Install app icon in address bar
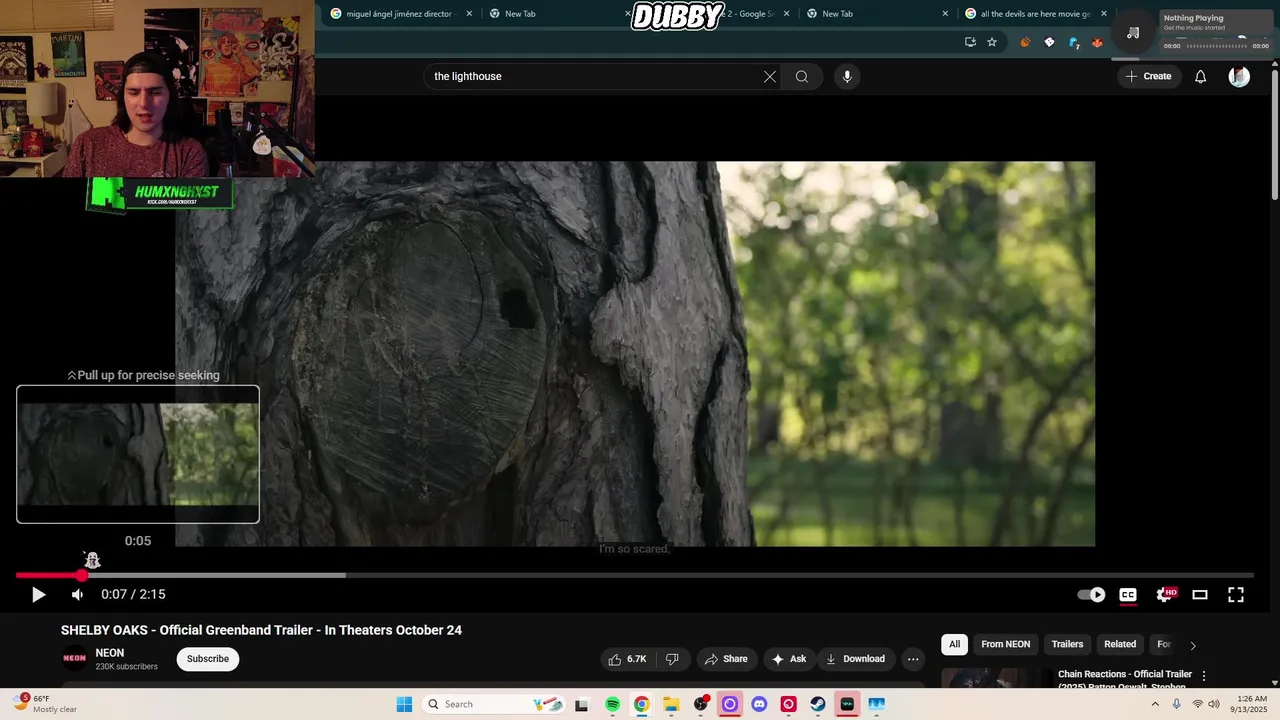Image resolution: width=1280 pixels, height=720 pixels. [x=970, y=42]
